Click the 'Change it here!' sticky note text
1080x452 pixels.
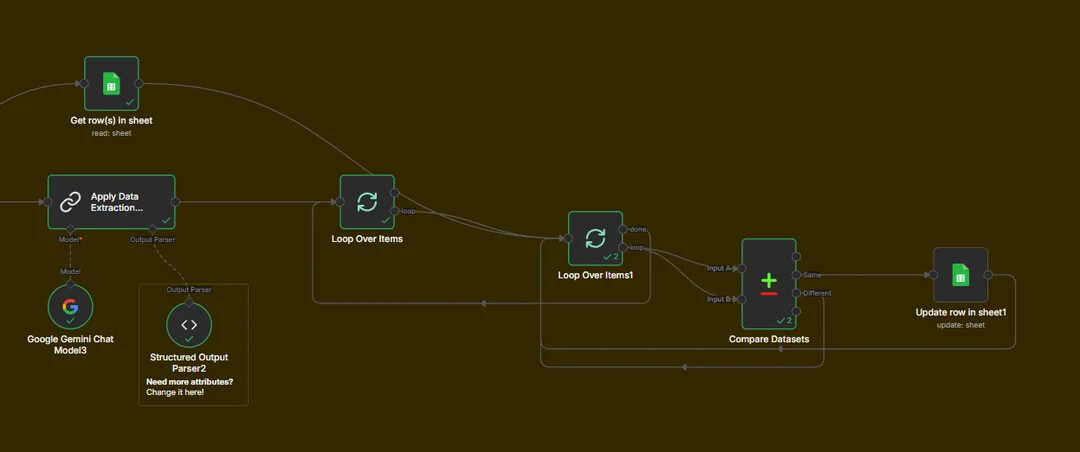point(175,392)
